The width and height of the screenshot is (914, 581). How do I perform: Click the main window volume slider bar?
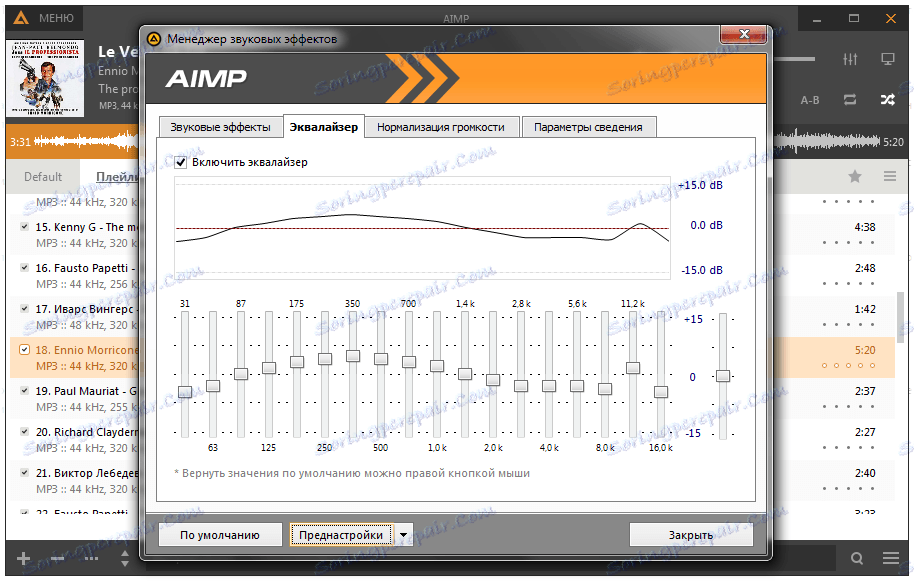(x=795, y=59)
